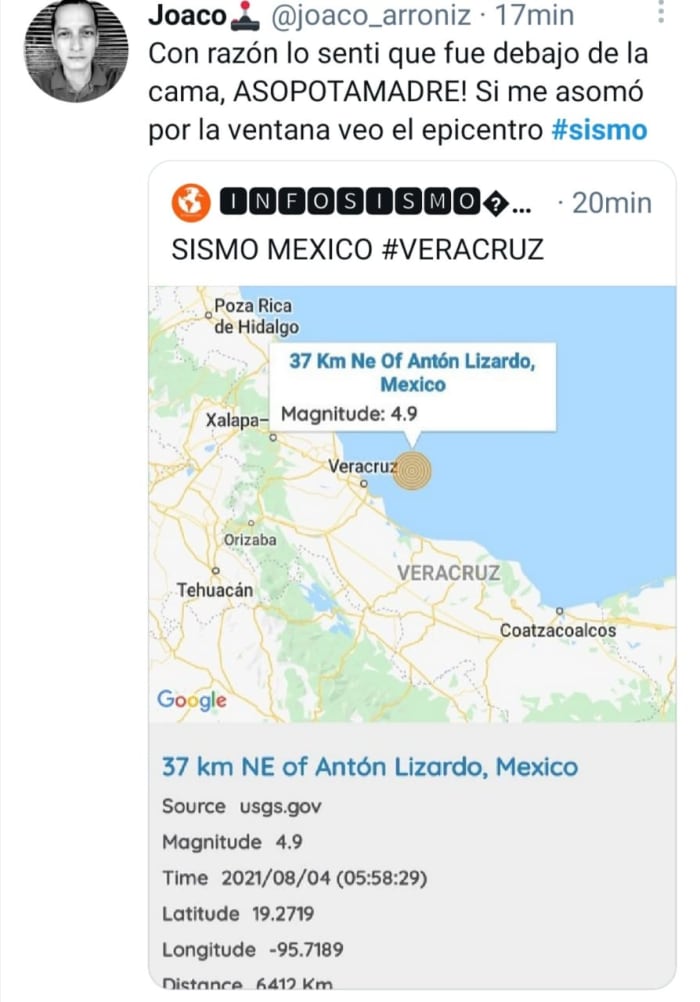Open Joaco's profile picture
The image size is (700, 1002).
73,51
